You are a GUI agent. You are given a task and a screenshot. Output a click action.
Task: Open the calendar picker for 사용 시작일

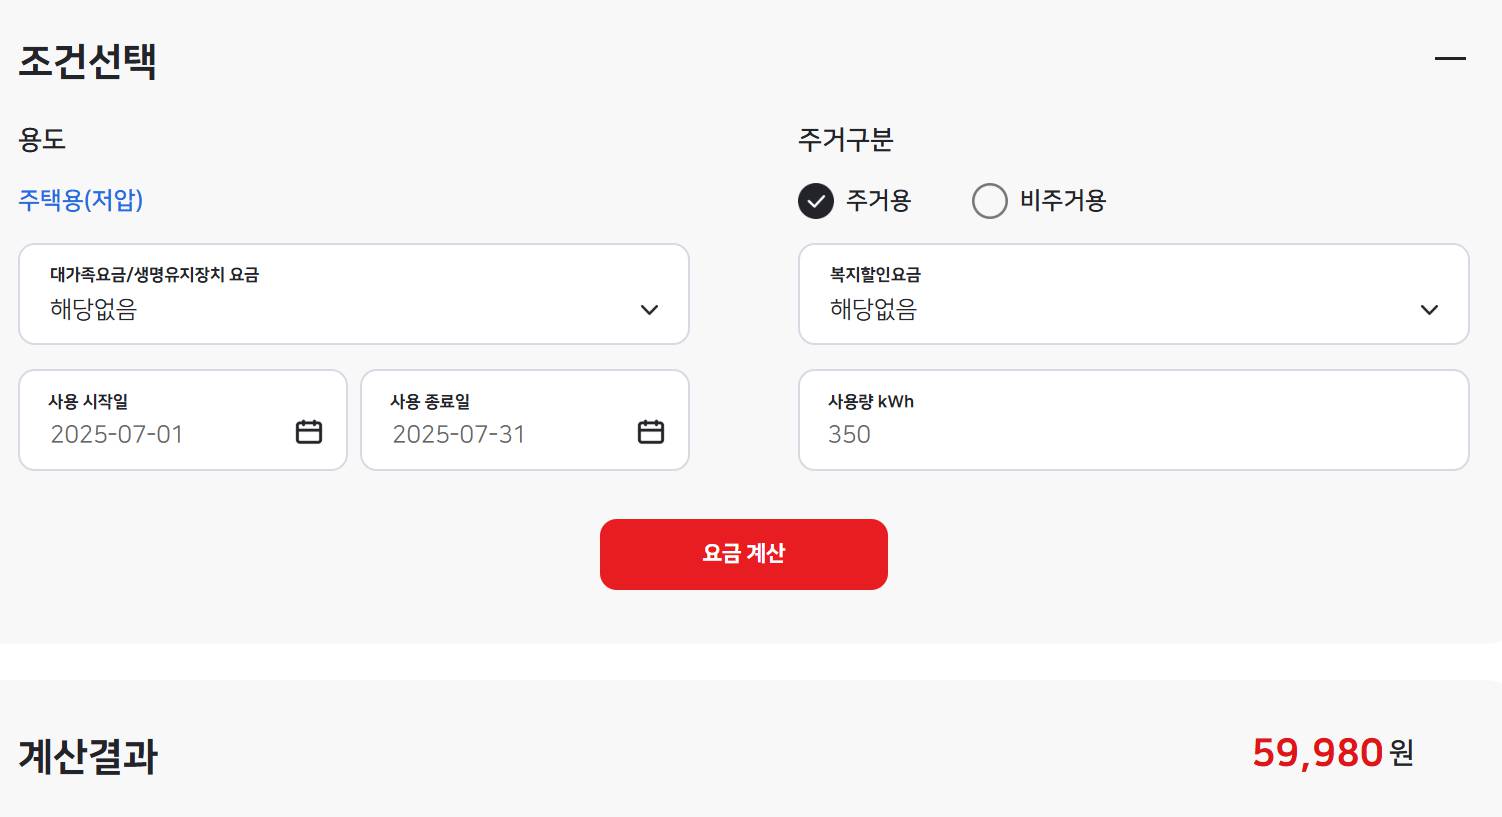pos(309,432)
